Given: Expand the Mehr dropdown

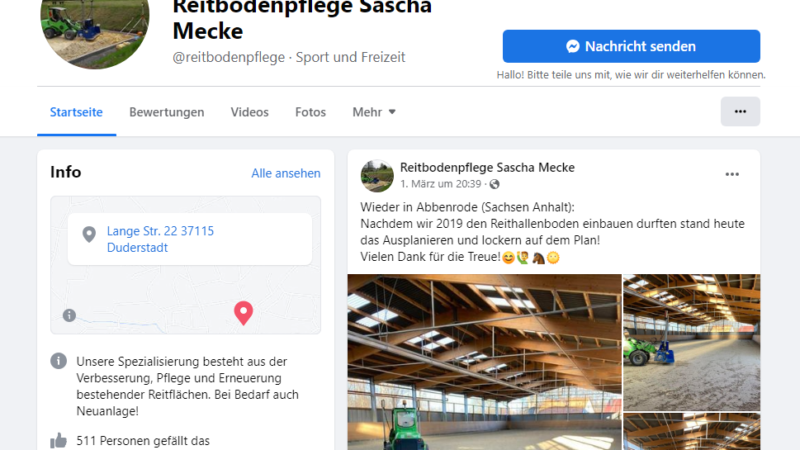Looking at the screenshot, I should (374, 112).
